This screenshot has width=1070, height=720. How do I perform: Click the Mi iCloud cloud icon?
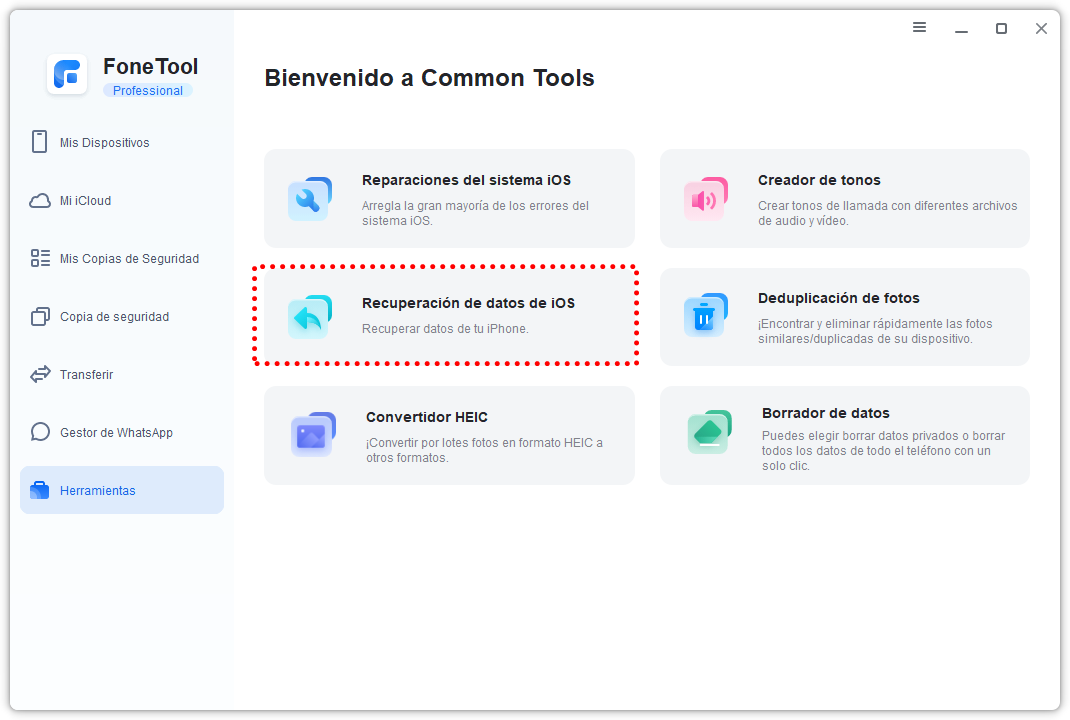pos(40,201)
